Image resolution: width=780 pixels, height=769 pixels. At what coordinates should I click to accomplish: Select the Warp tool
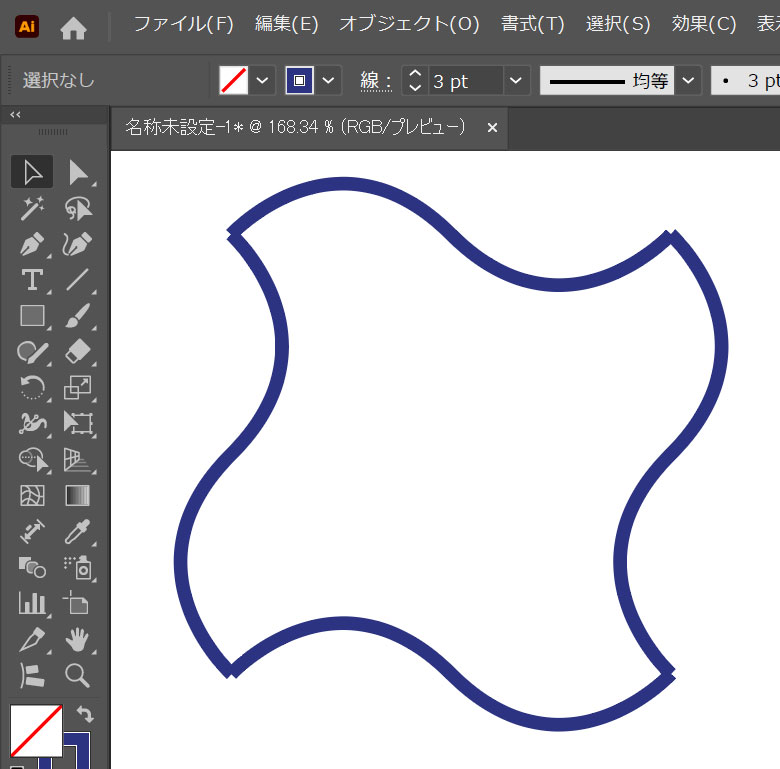tap(32, 423)
